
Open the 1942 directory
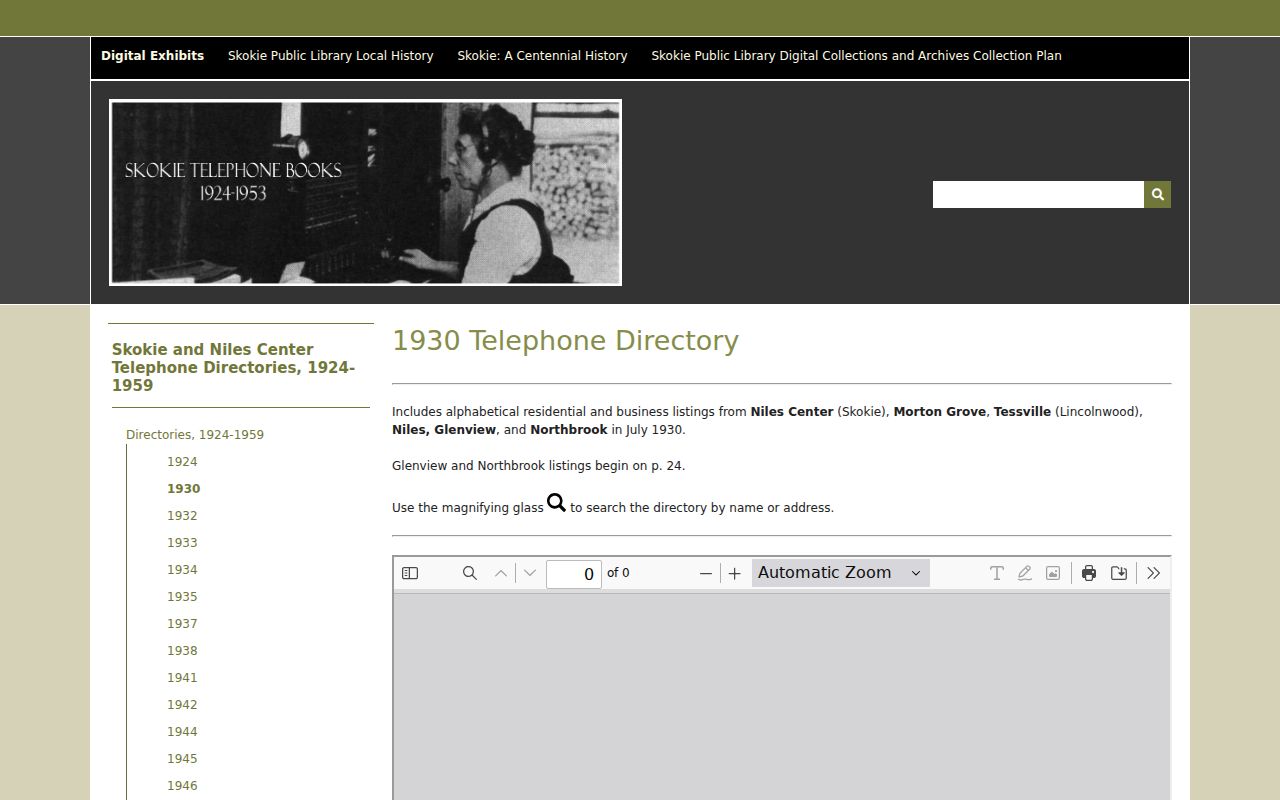tap(182, 705)
